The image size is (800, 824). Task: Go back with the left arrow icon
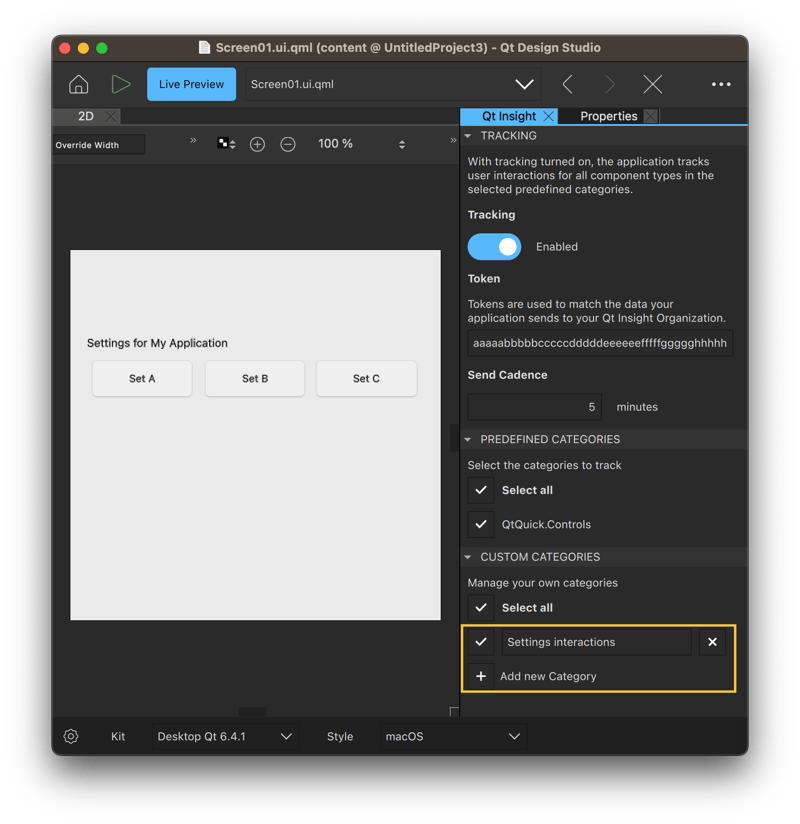[x=568, y=85]
